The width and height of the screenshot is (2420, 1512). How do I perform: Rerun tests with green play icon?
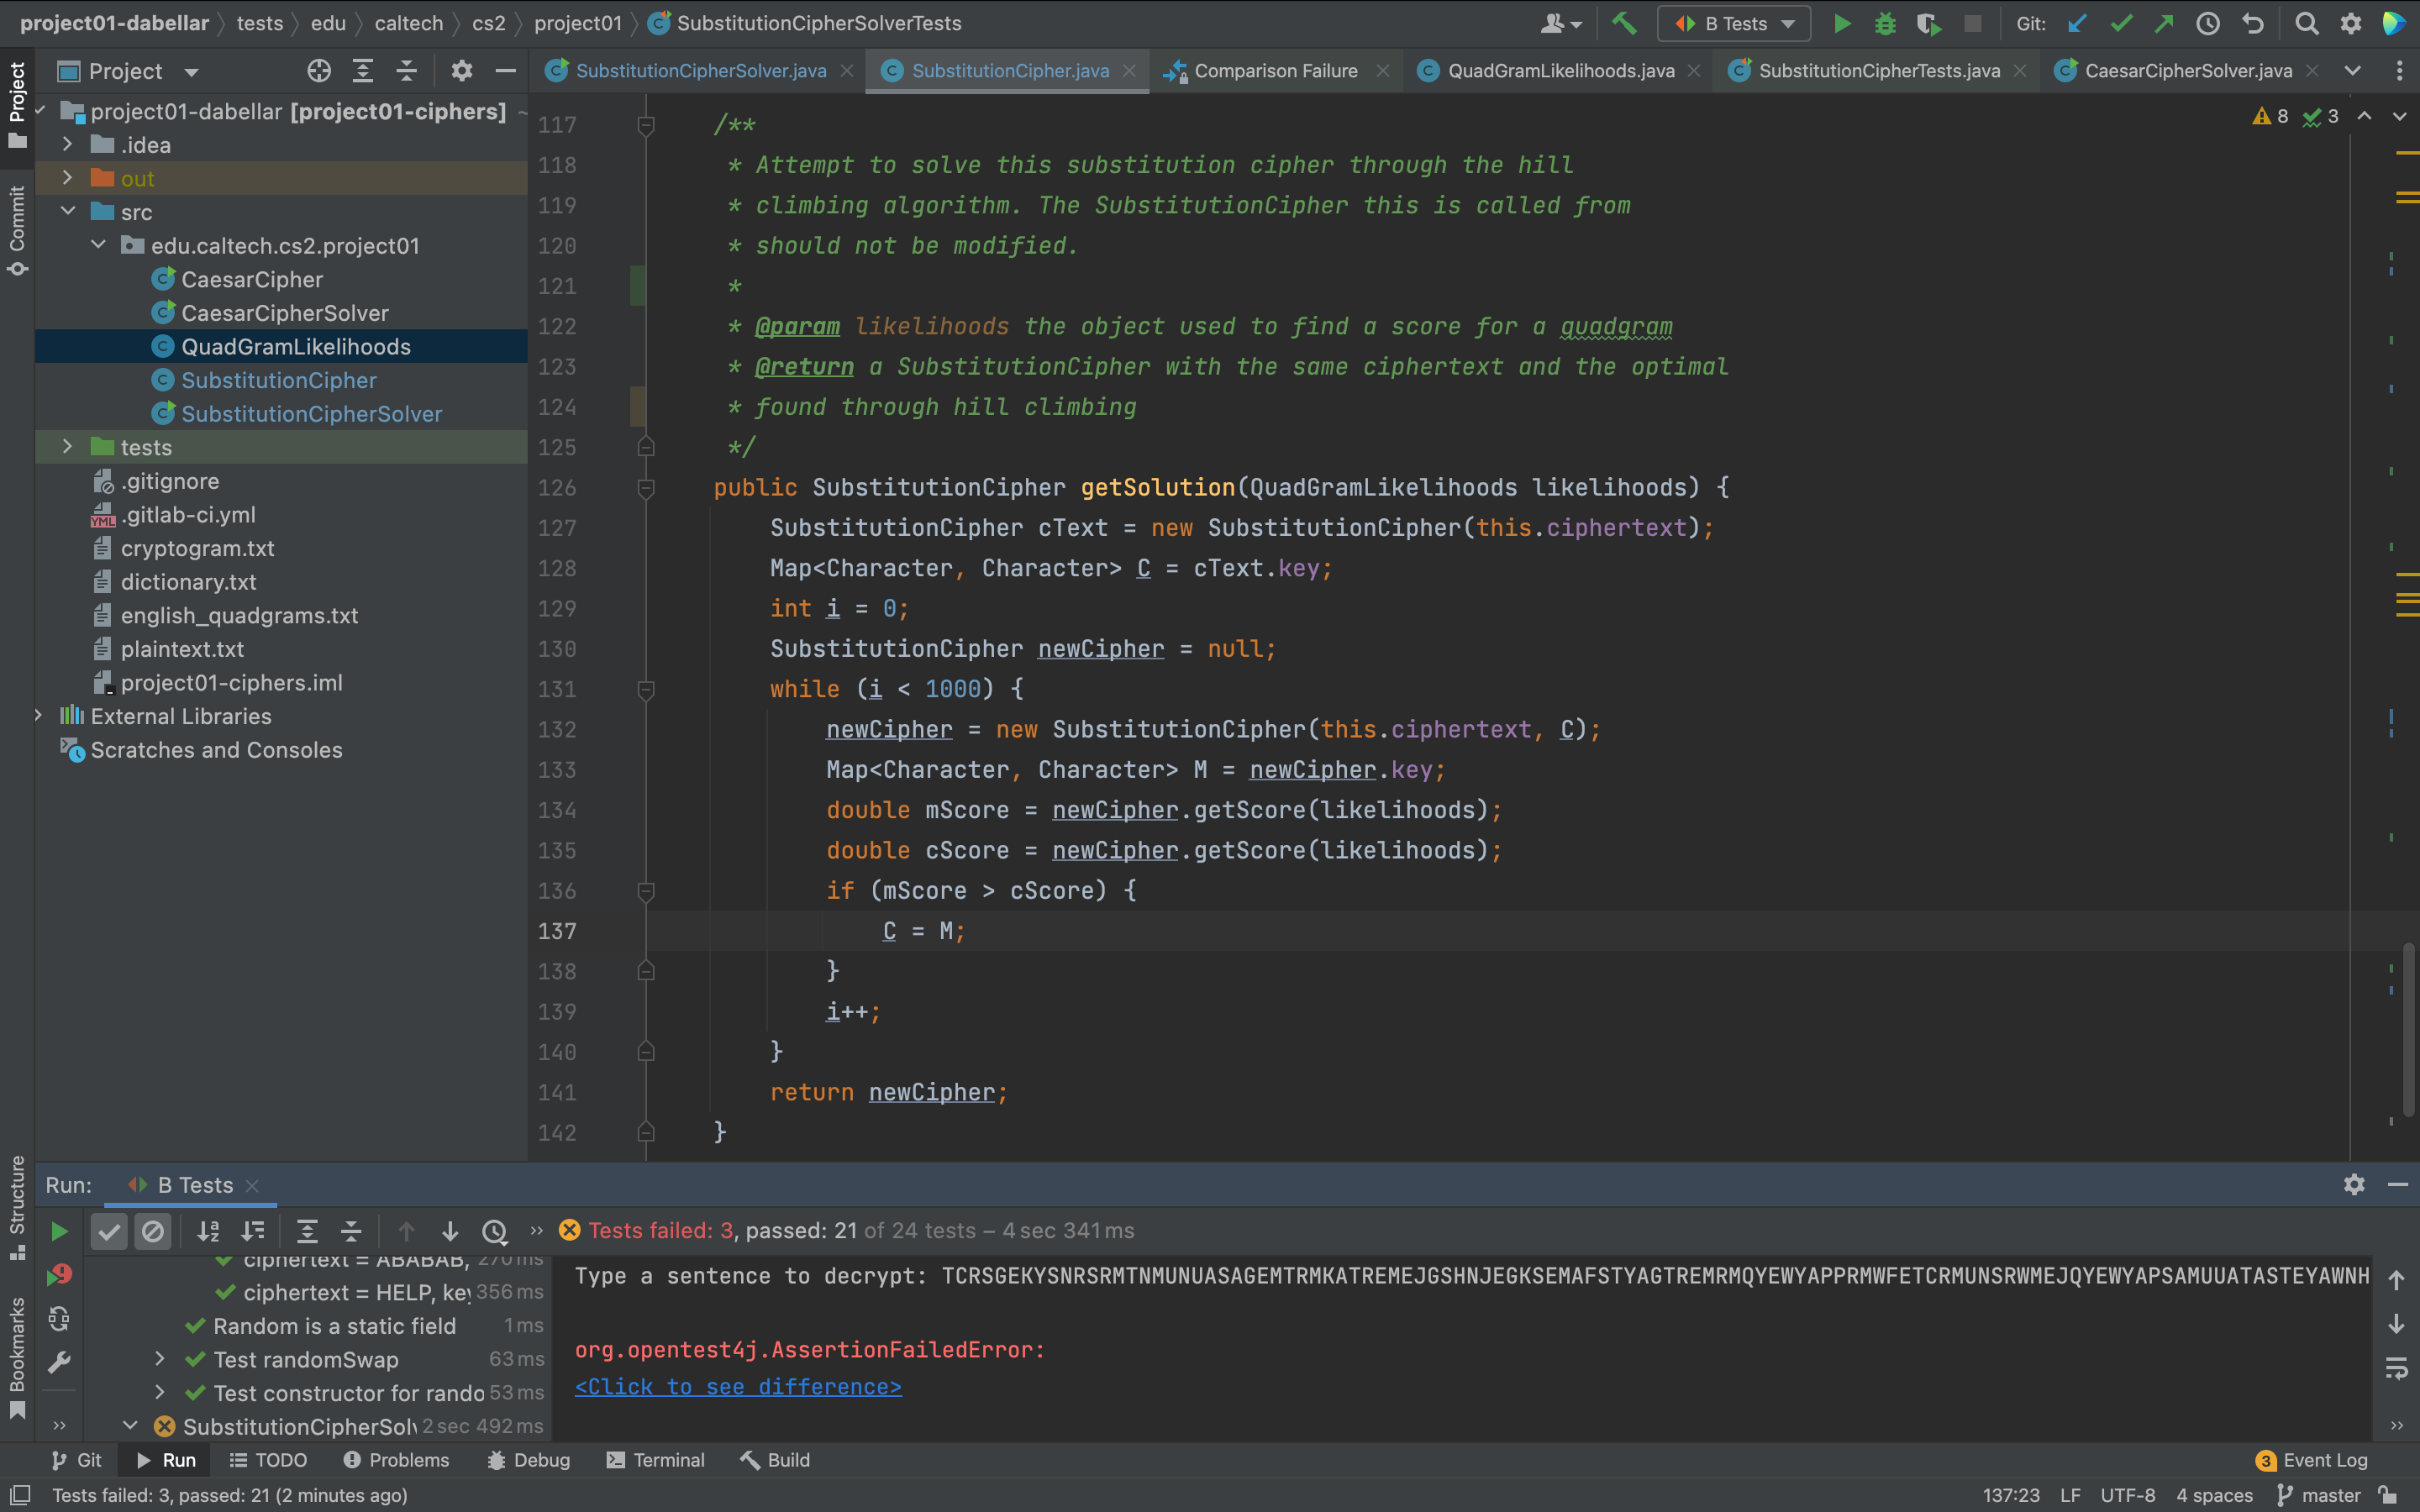pyautogui.click(x=59, y=1231)
